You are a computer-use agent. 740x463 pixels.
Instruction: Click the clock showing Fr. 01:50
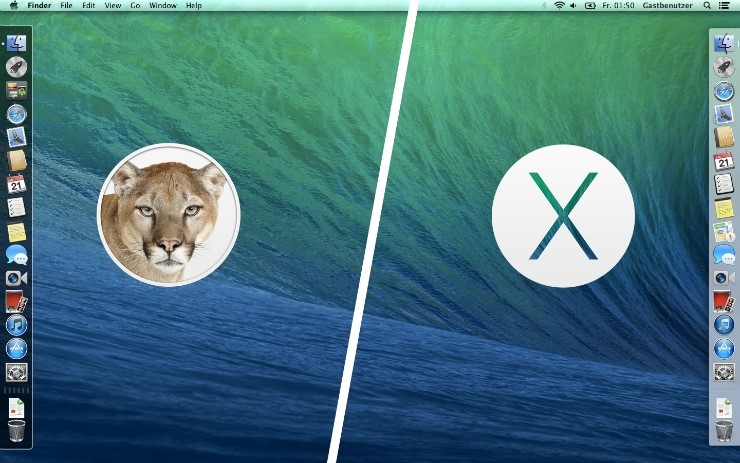(x=618, y=6)
